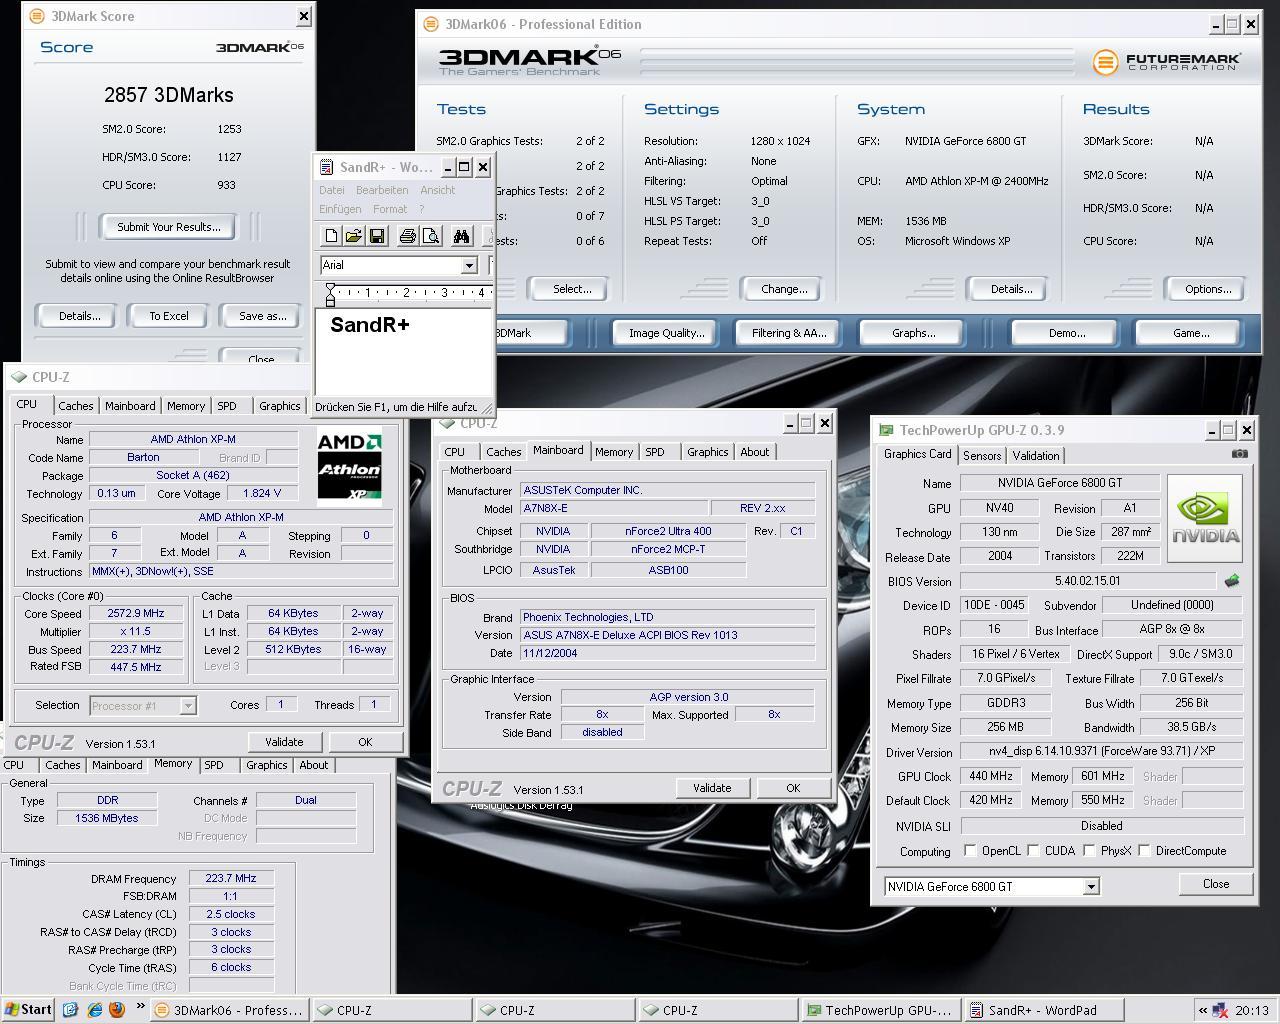The width and height of the screenshot is (1280, 1024).
Task: Click the save BIOS chip icon in GPU-Z
Action: click(1232, 580)
